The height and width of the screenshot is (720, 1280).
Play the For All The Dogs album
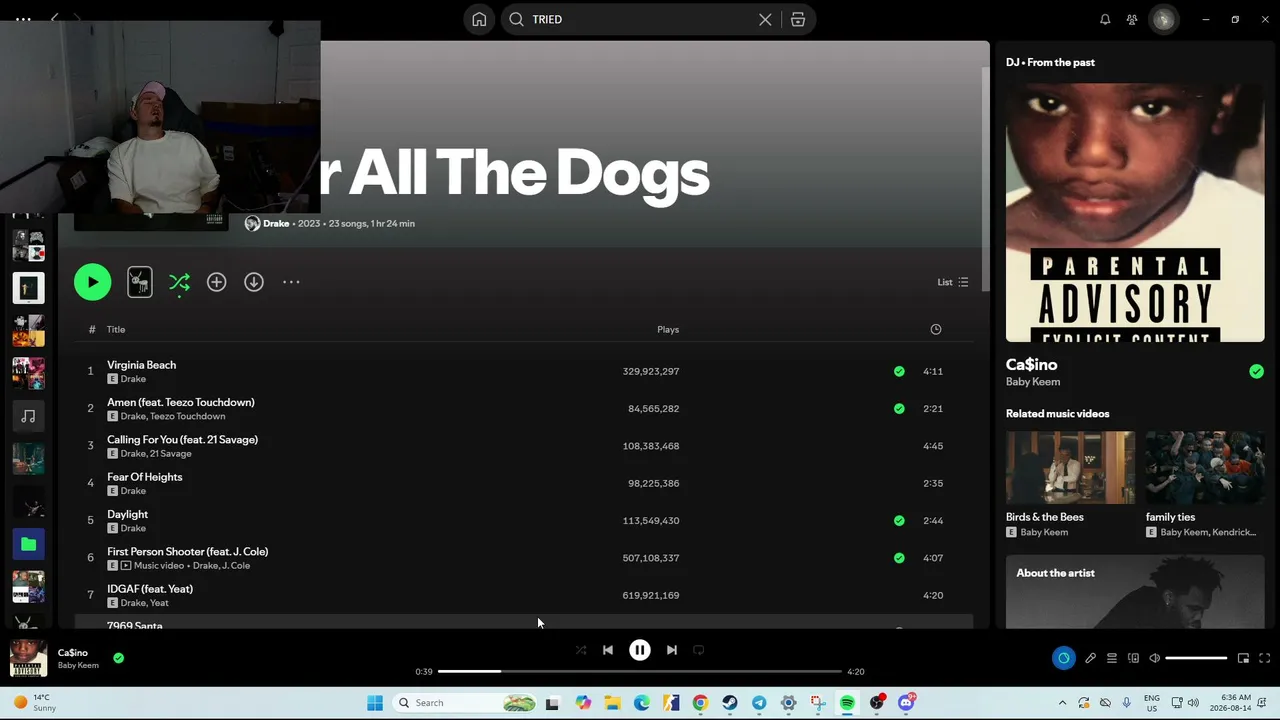pyautogui.click(x=92, y=282)
